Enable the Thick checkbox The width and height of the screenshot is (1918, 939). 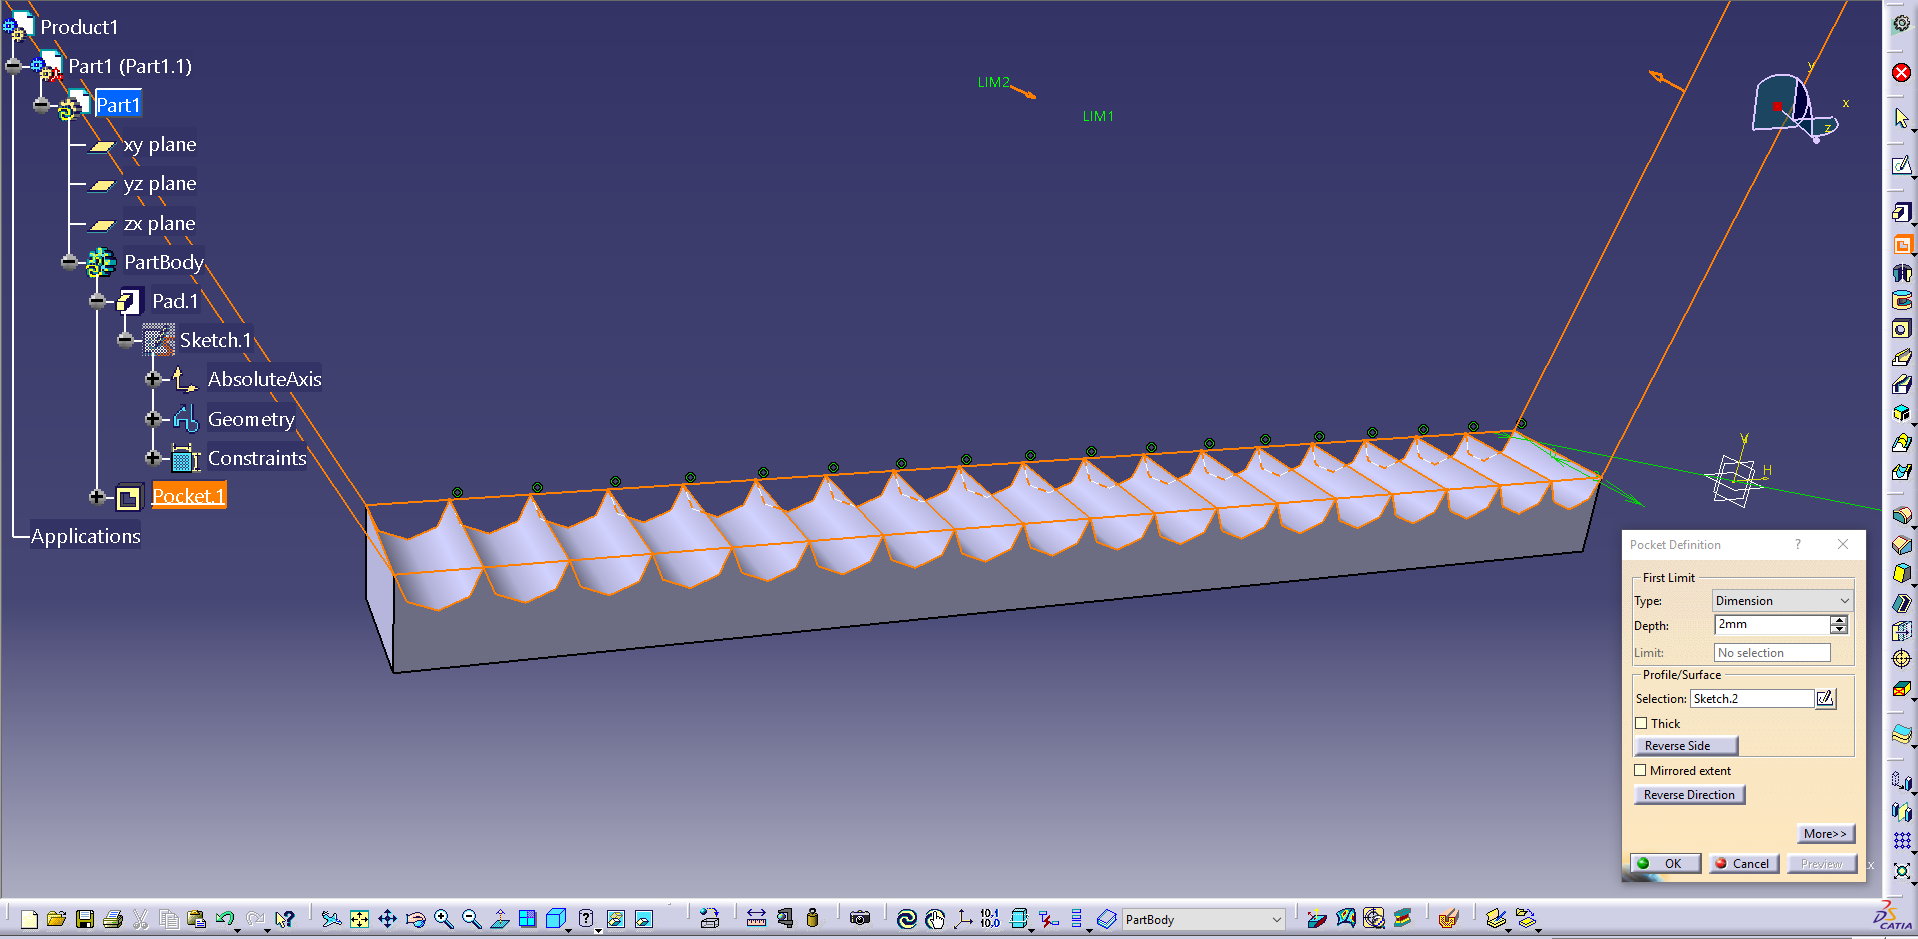tap(1641, 723)
